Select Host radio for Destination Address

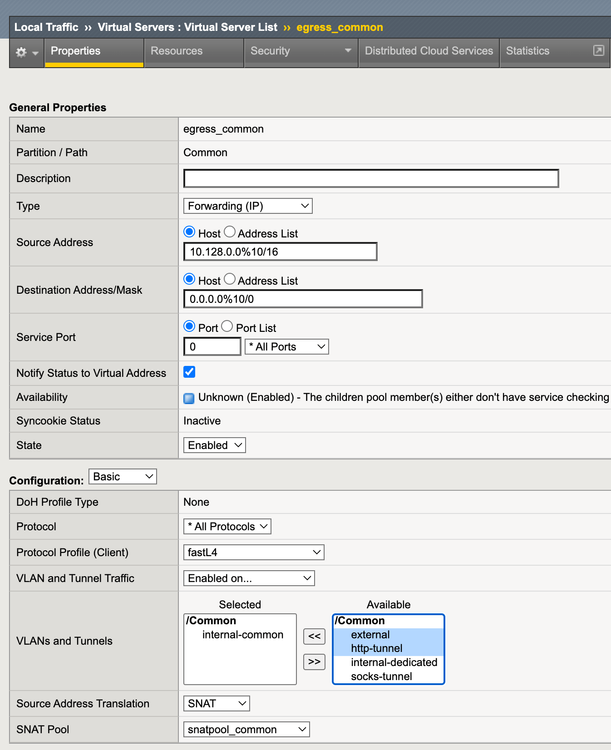190,280
